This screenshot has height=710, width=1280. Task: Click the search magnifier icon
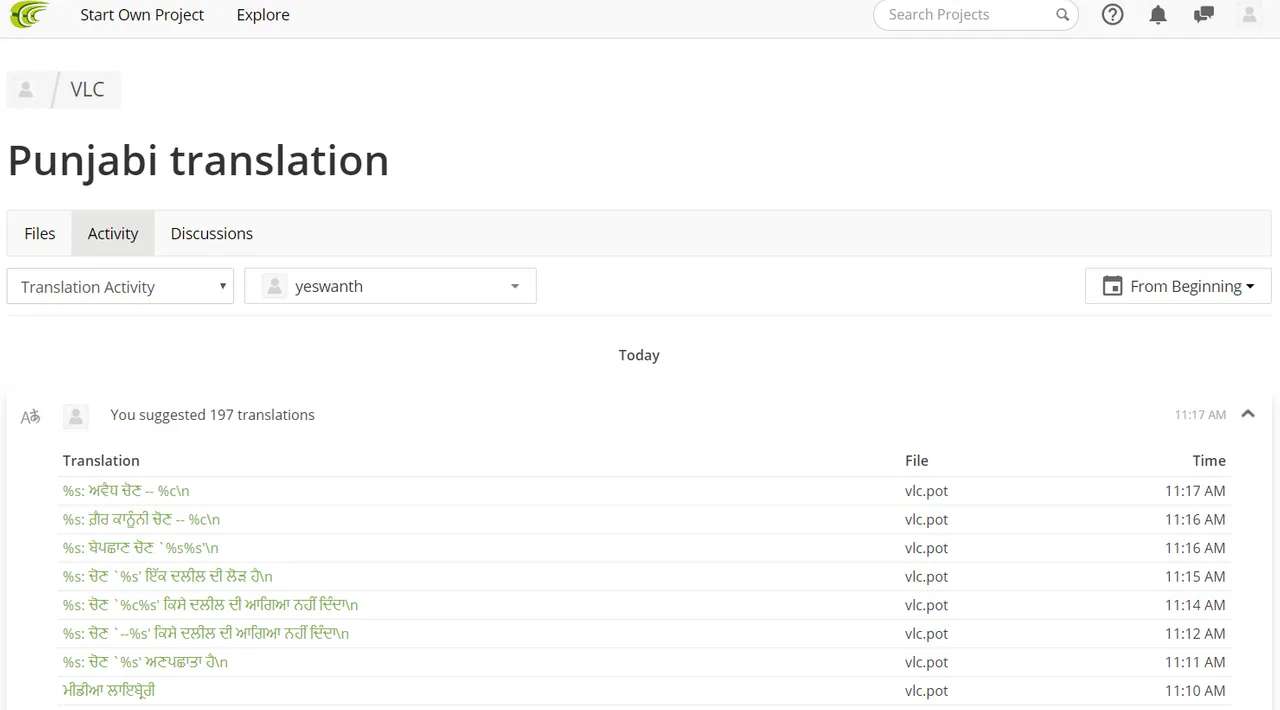(x=1062, y=15)
